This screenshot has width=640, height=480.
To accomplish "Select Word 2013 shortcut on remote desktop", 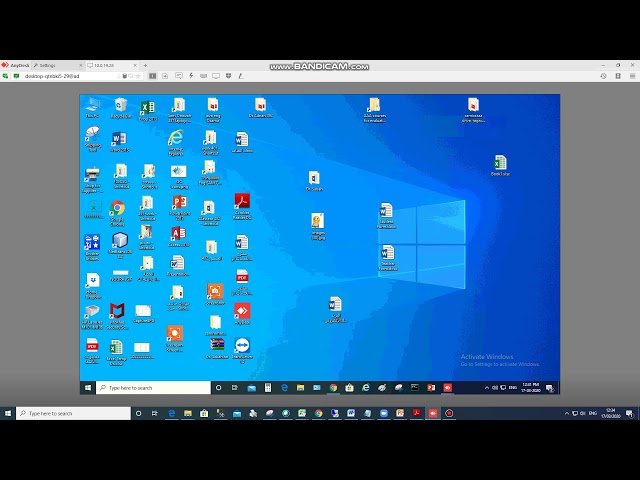I will pos(119,142).
